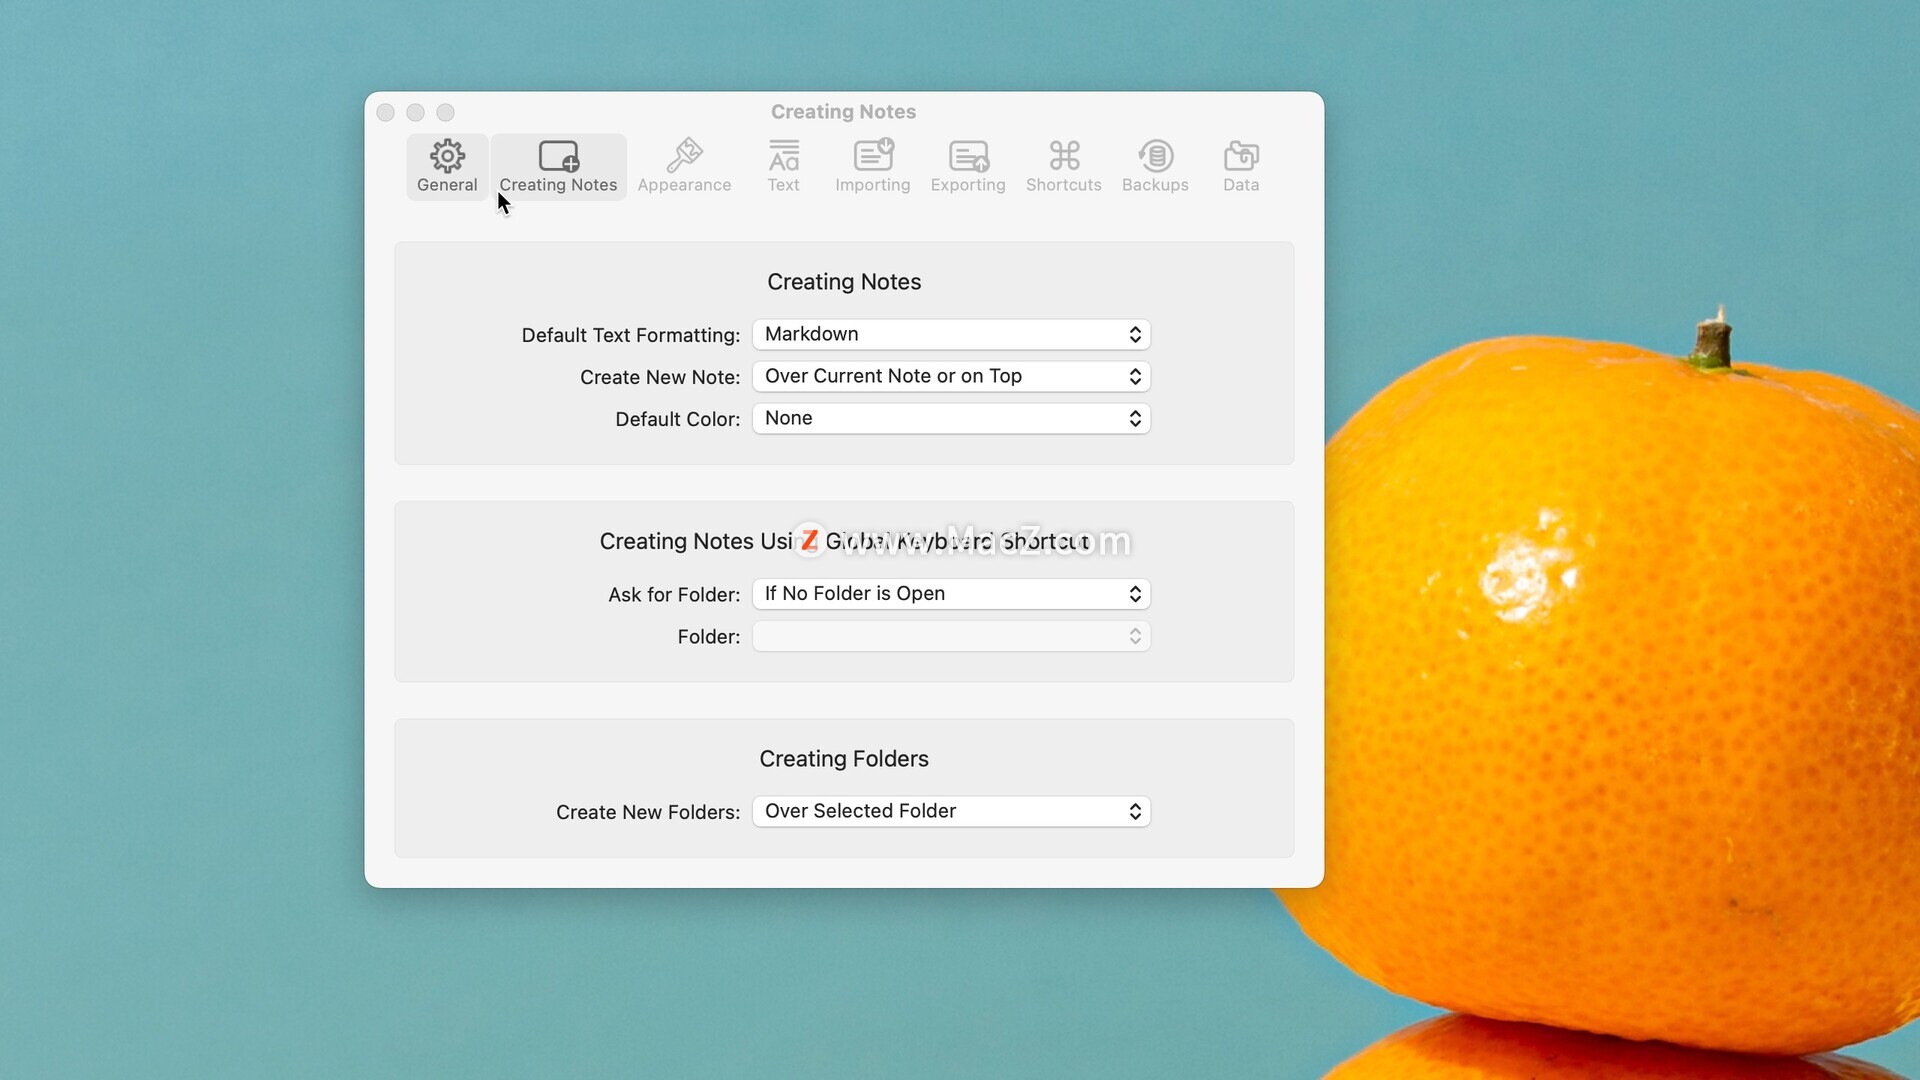This screenshot has width=1920, height=1080.
Task: Click the 'Default Text Formatting:' label
Action: (631, 335)
